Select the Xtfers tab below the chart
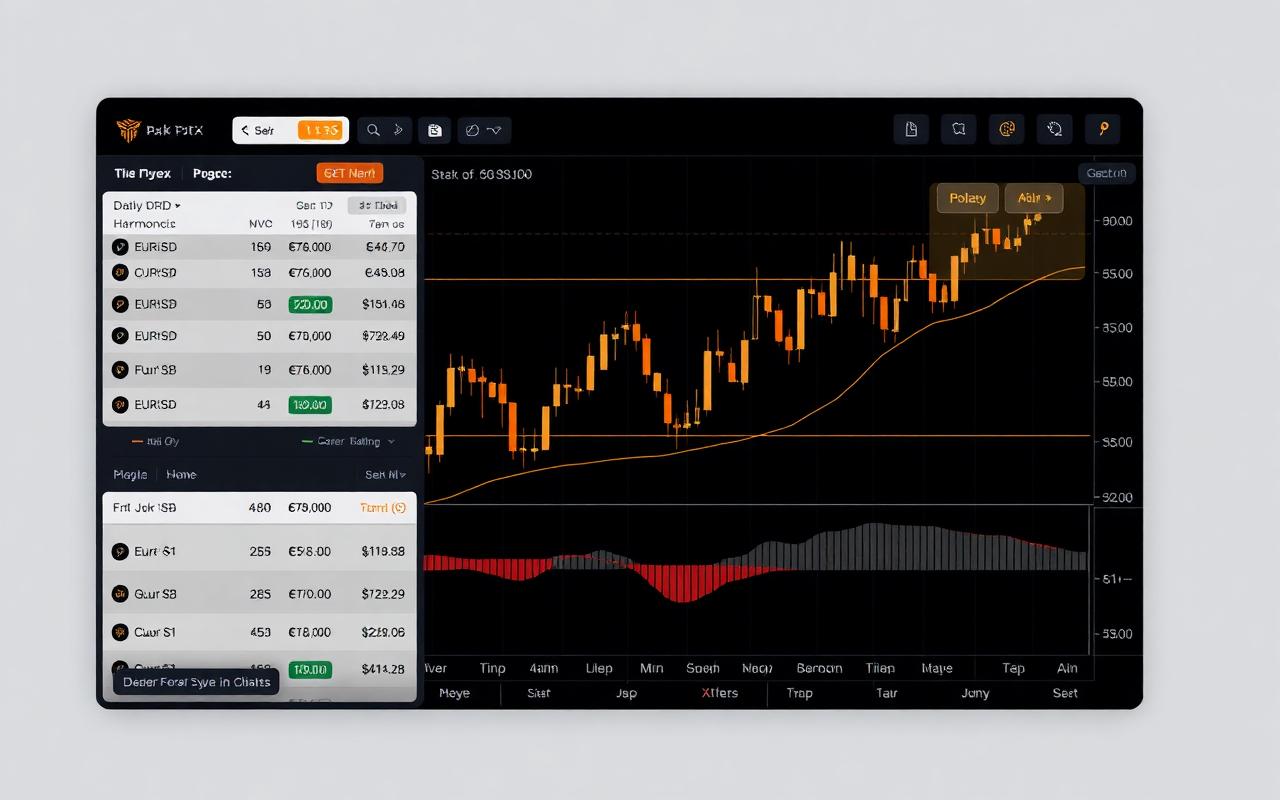This screenshot has height=800, width=1280. (720, 693)
